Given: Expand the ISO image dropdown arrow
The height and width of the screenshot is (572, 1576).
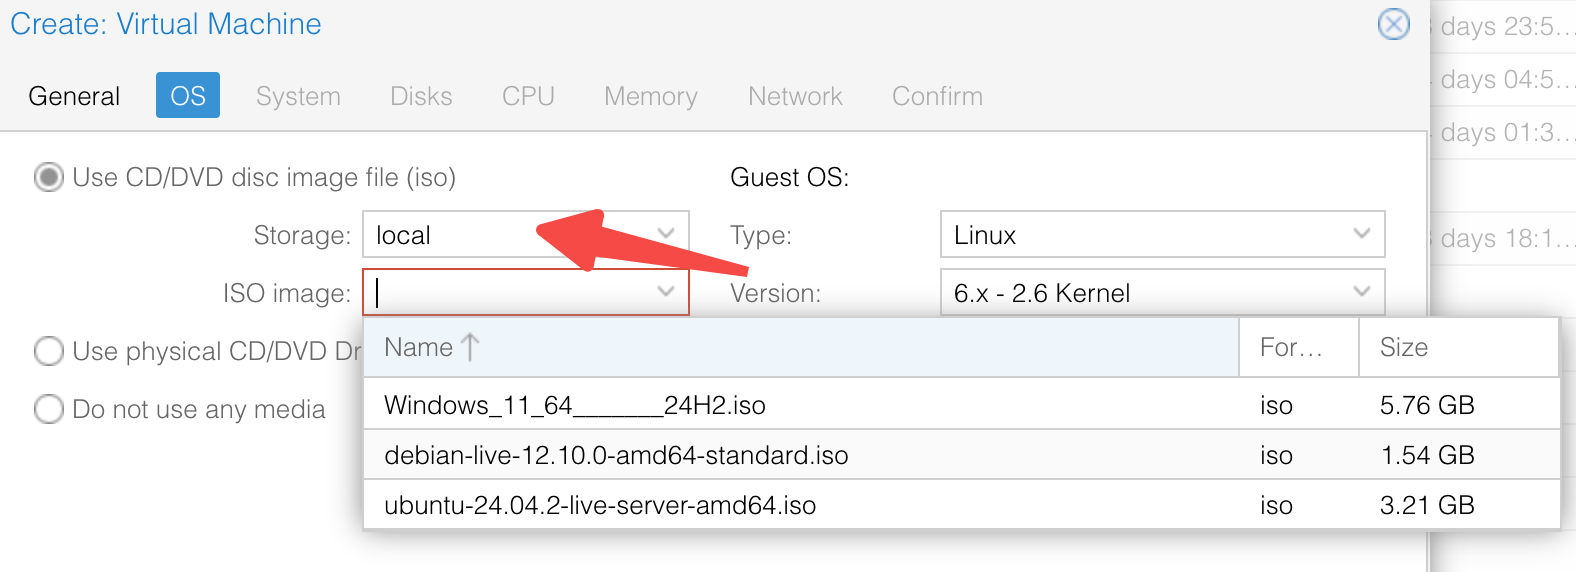Looking at the screenshot, I should (x=666, y=292).
